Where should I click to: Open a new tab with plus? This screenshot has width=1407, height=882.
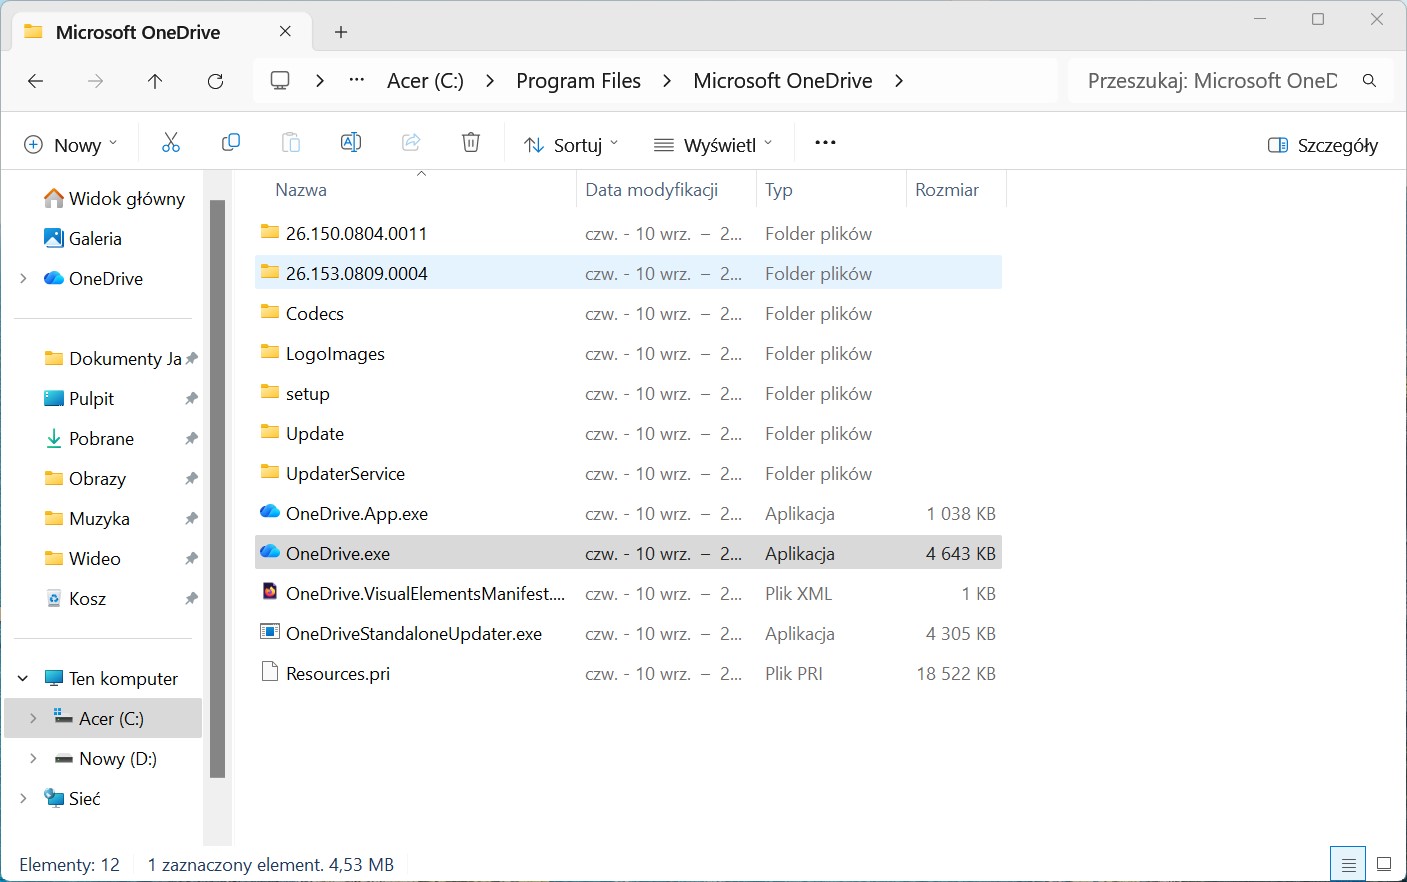(341, 32)
